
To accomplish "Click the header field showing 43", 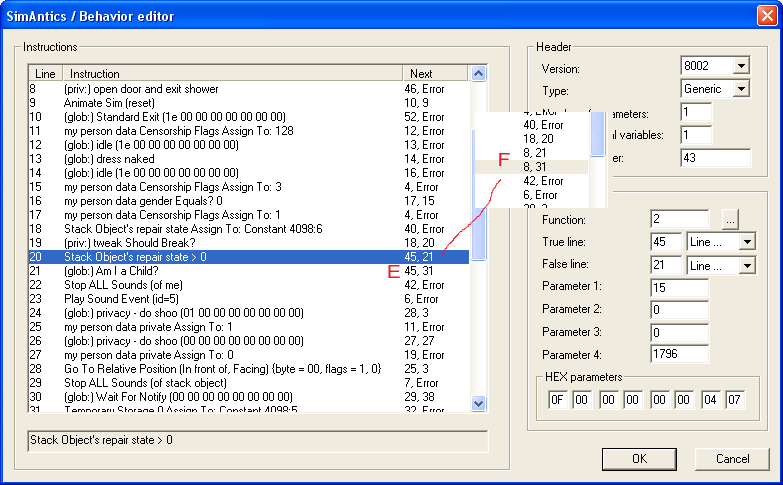I will (715, 158).
